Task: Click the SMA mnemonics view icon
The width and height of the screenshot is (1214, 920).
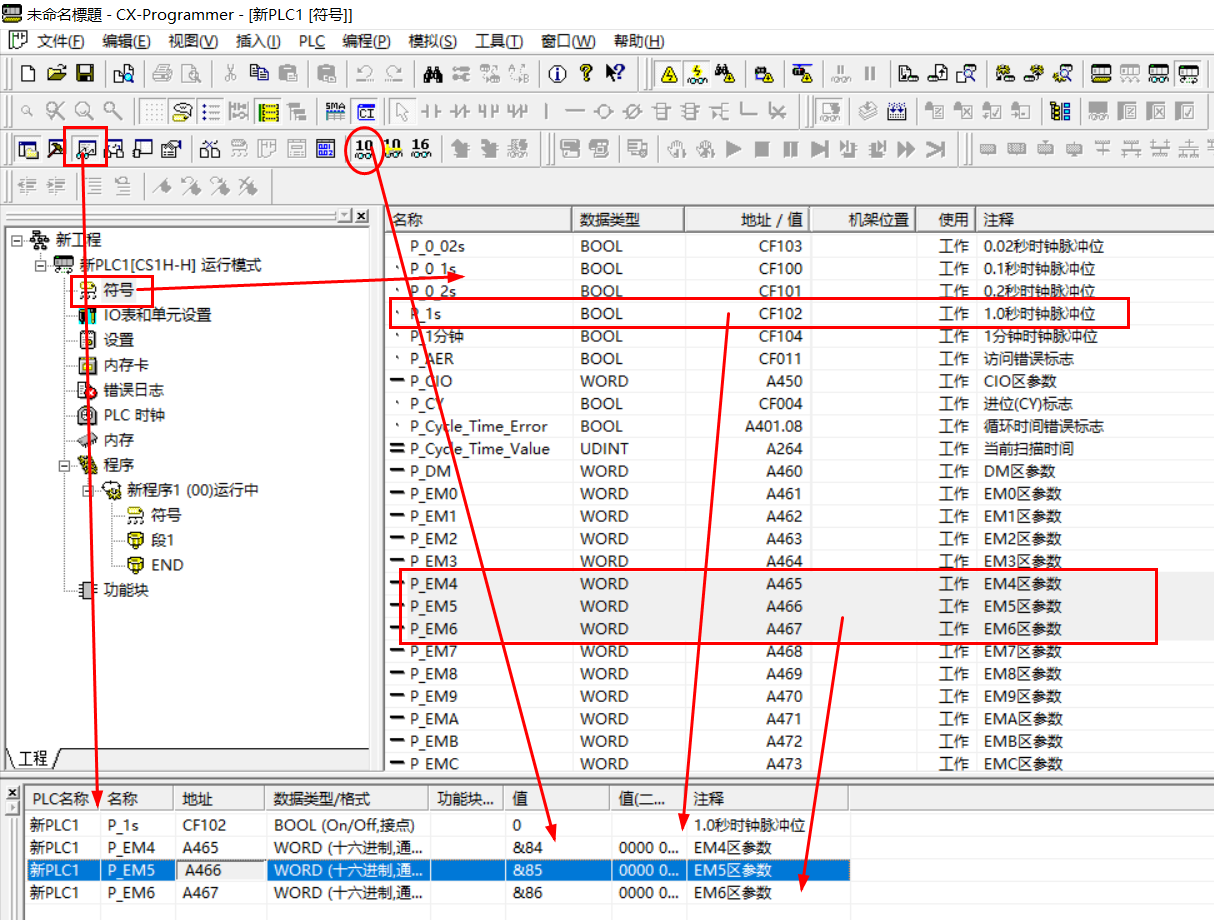Action: [336, 111]
